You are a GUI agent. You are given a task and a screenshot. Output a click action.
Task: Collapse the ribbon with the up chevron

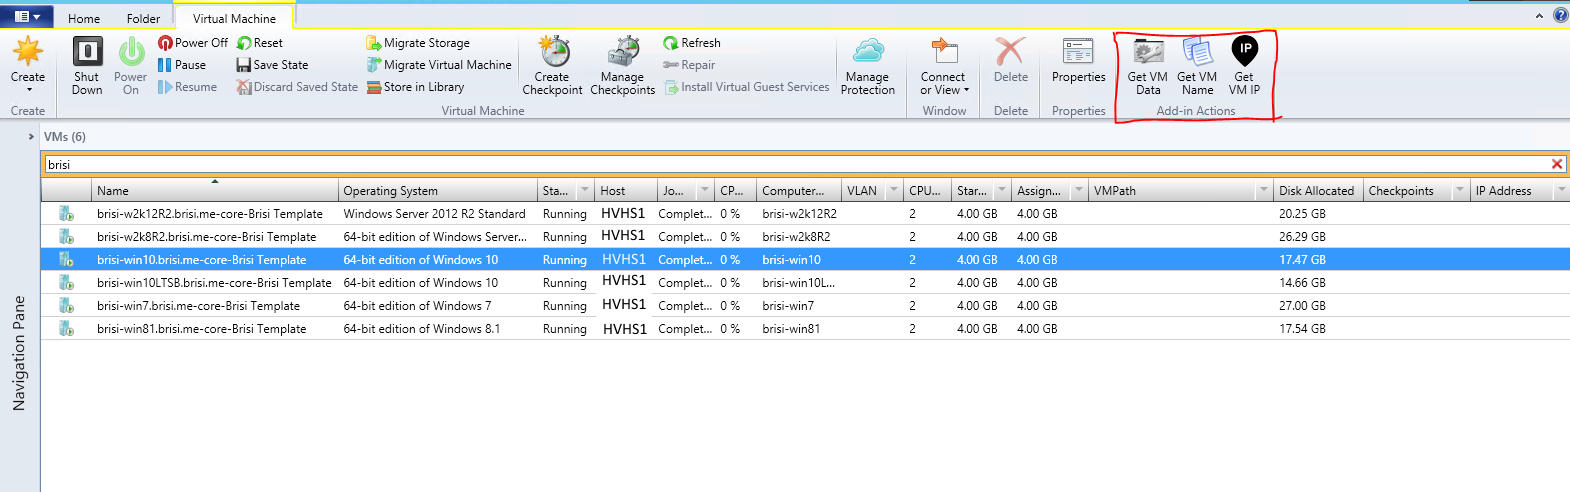(1540, 16)
